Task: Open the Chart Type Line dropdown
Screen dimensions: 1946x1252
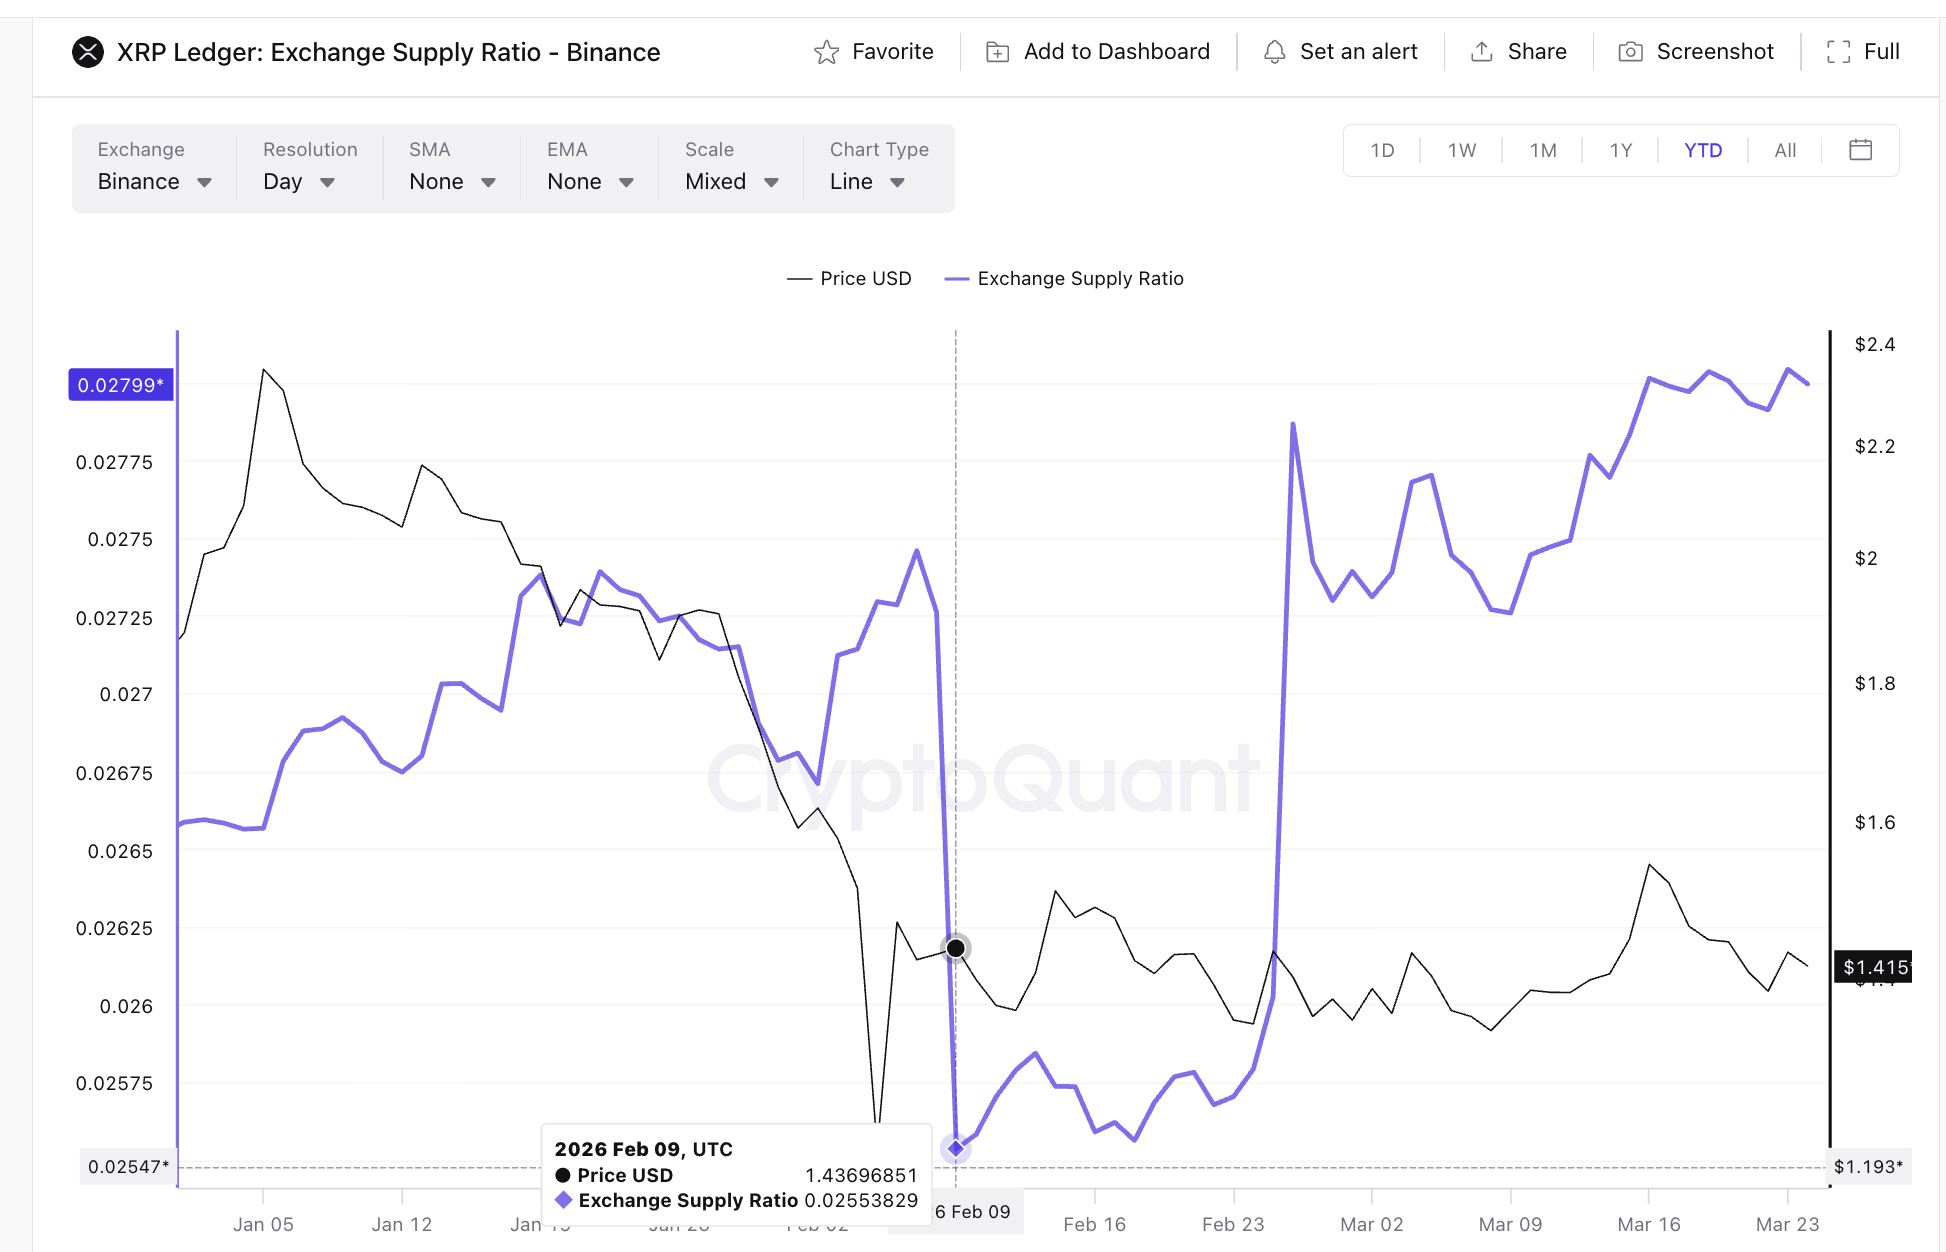Action: (x=866, y=181)
